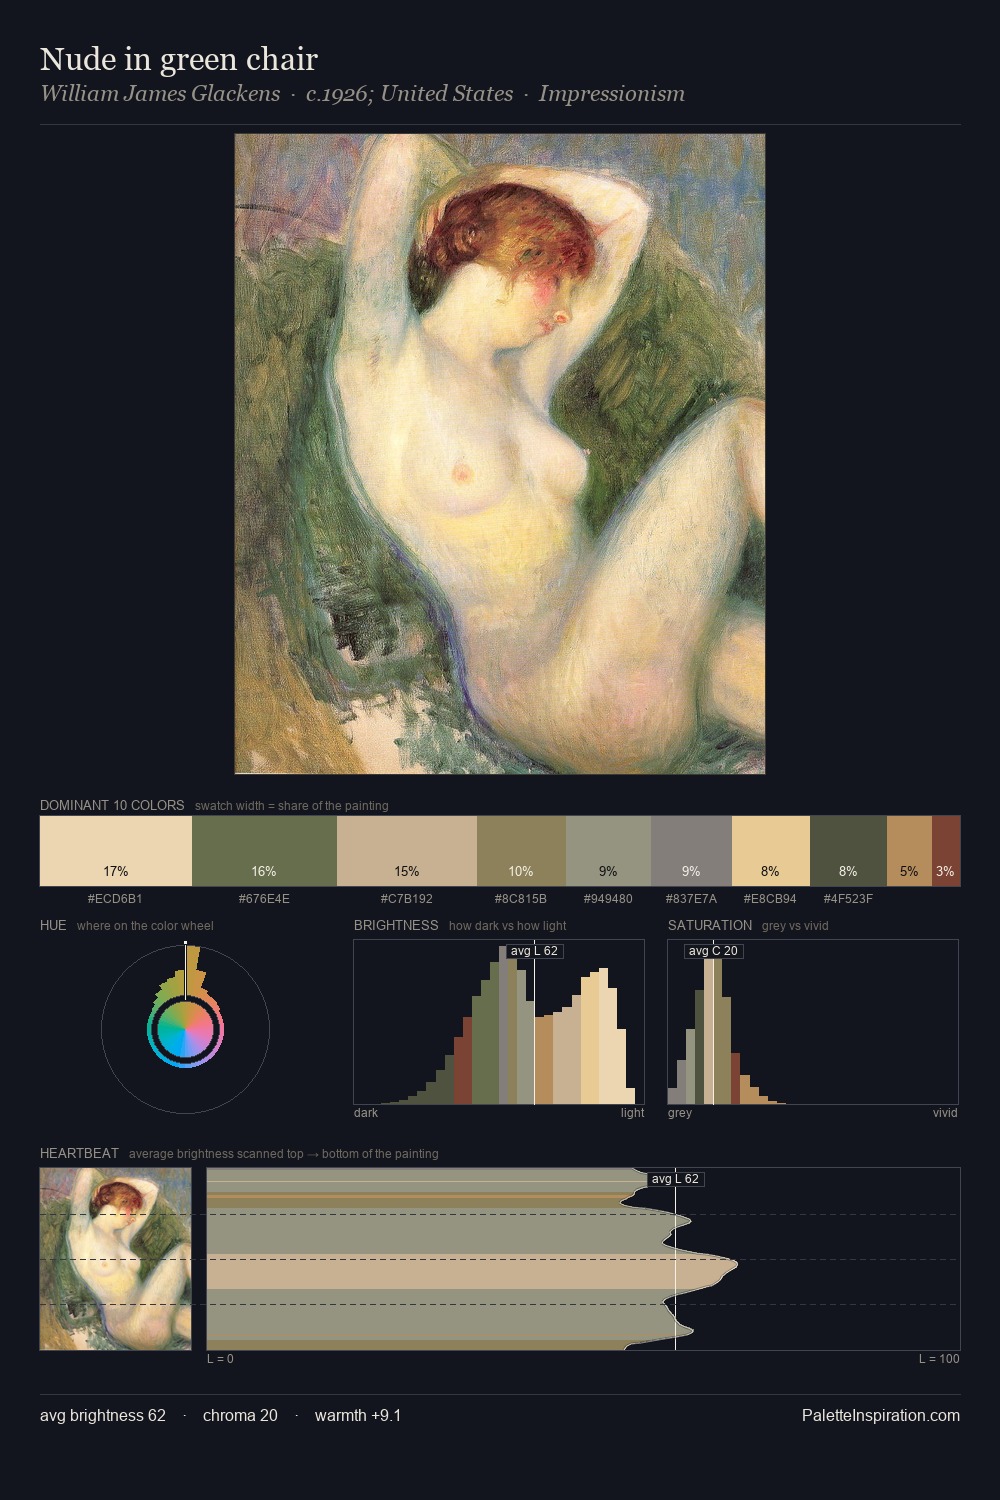Select the 10% olive swatch #8C815B
Screen dimensions: 1000x1500
(521, 851)
